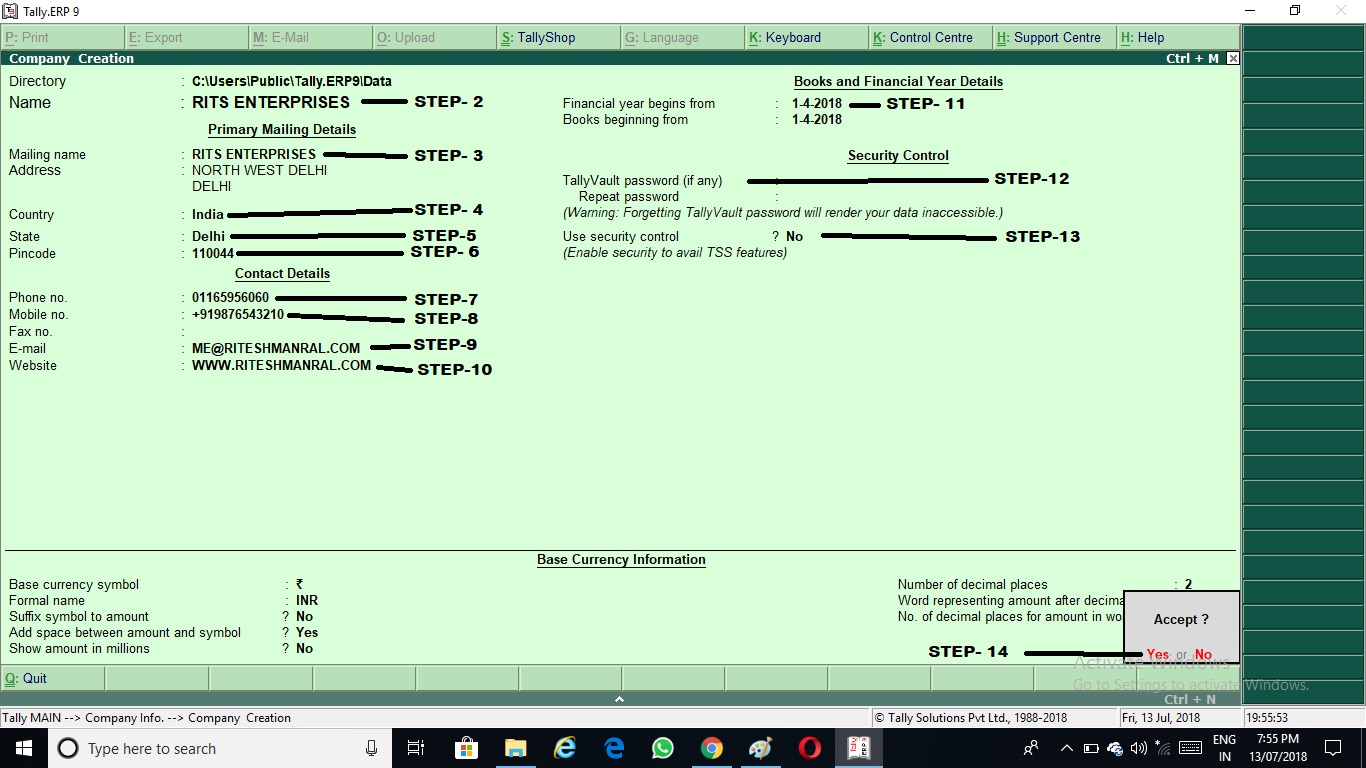Open the Paint app from the taskbar
The image size is (1366, 768).
pos(761,748)
